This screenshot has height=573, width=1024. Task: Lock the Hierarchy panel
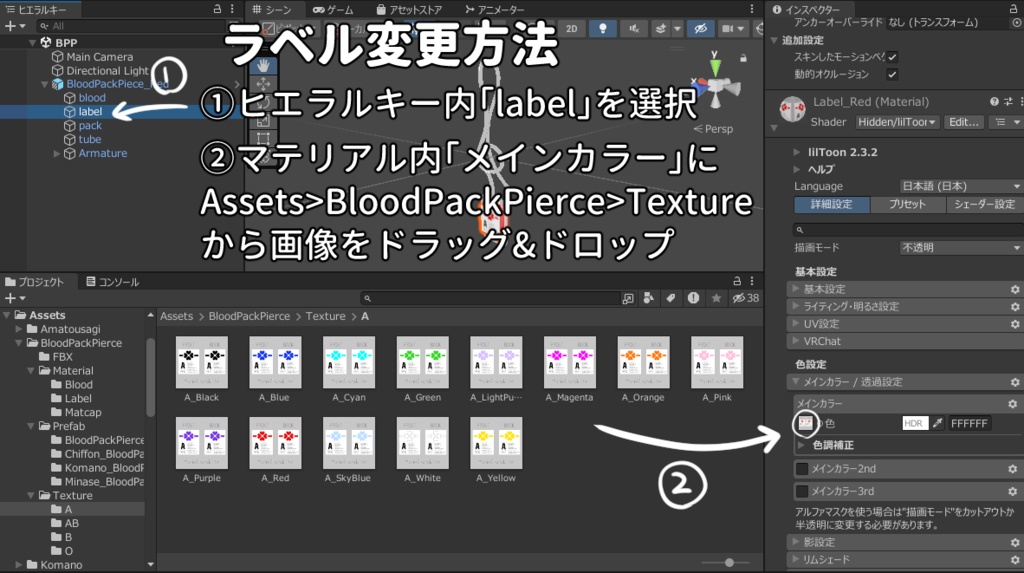pyautogui.click(x=217, y=9)
